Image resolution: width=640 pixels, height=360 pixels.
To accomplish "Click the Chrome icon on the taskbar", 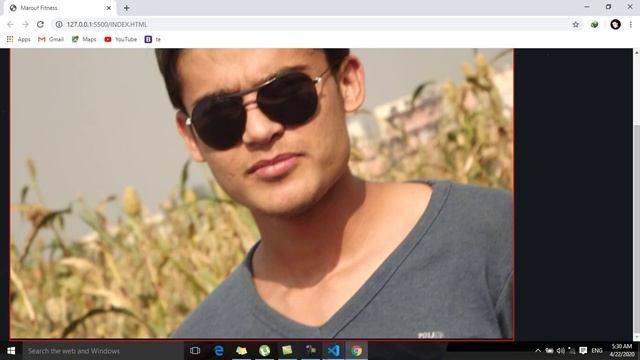I will tap(356, 351).
